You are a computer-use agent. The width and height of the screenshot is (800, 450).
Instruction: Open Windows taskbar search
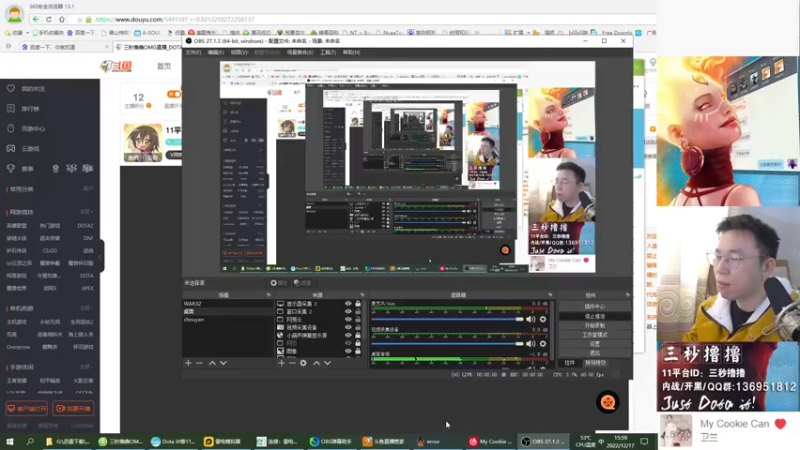[x=30, y=441]
